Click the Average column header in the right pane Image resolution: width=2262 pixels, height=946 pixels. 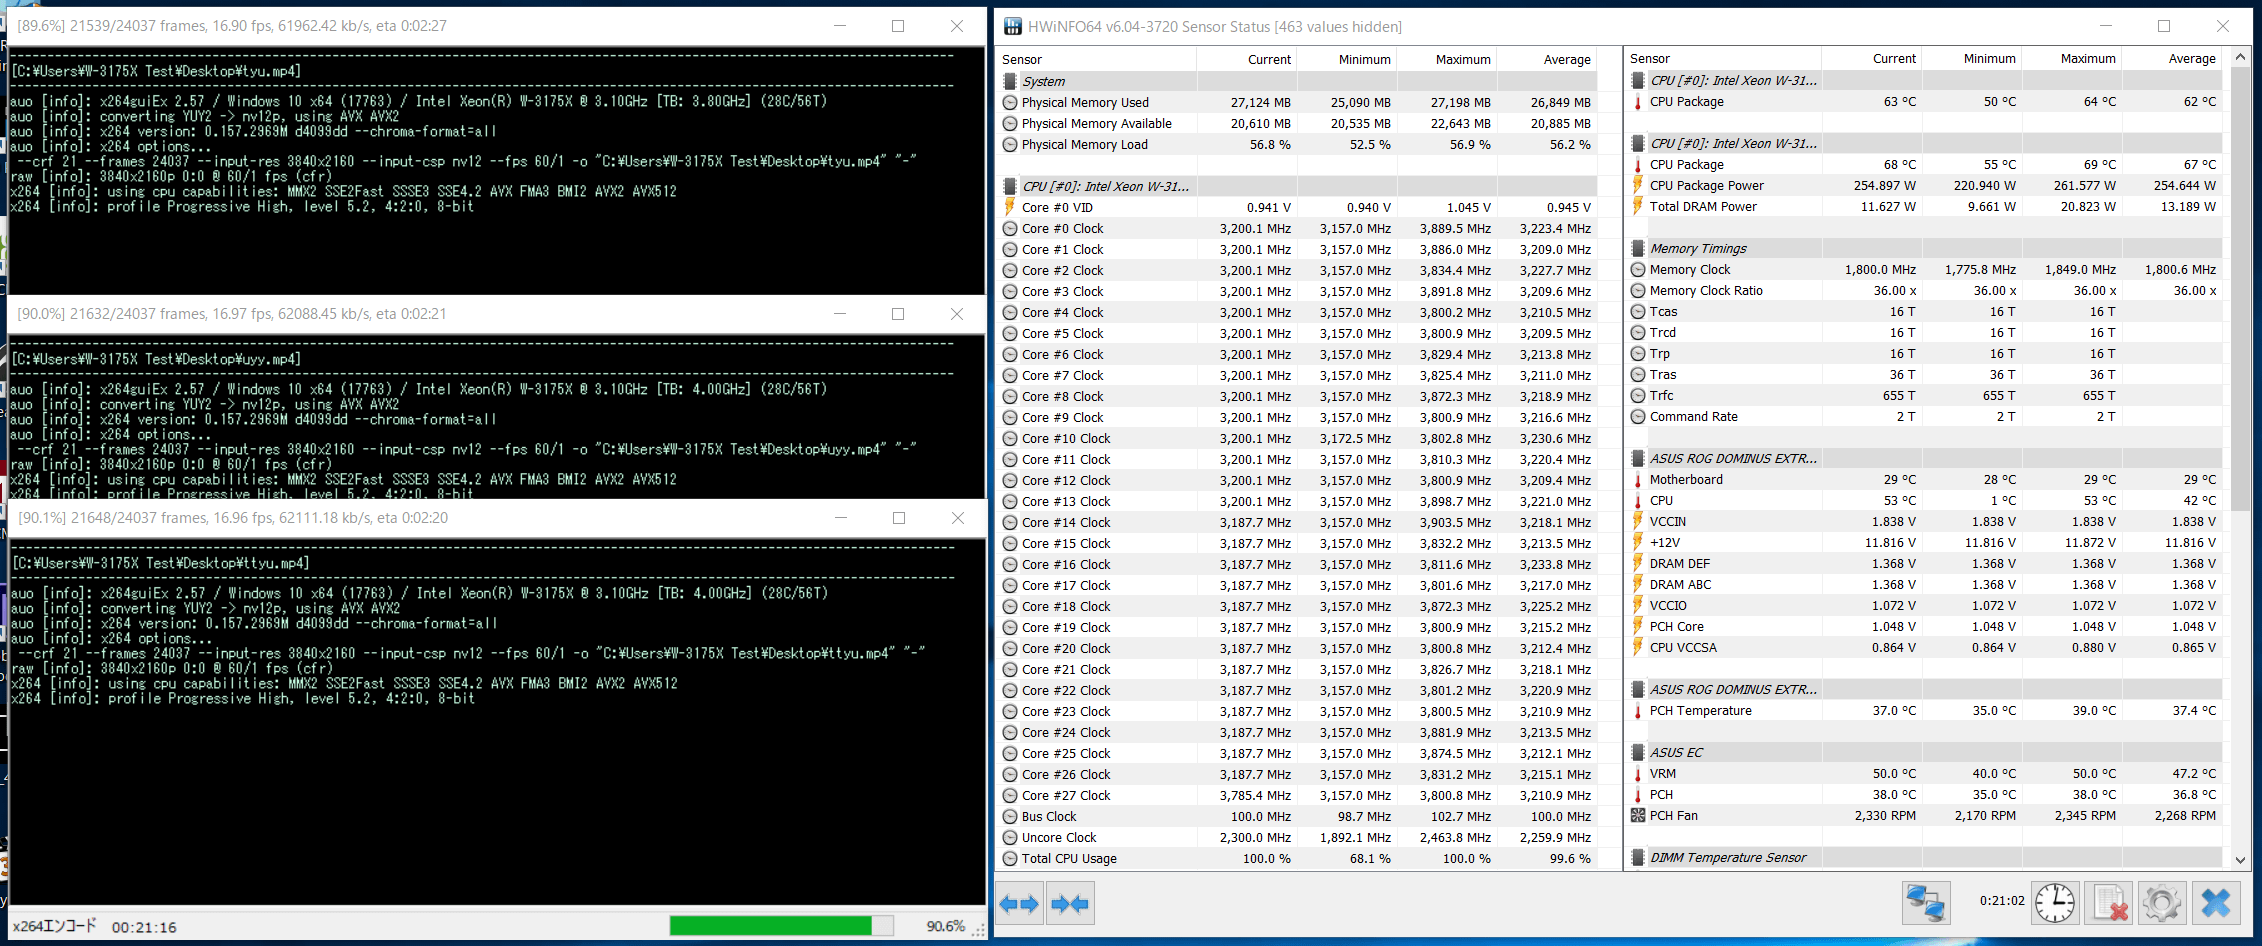point(2171,58)
